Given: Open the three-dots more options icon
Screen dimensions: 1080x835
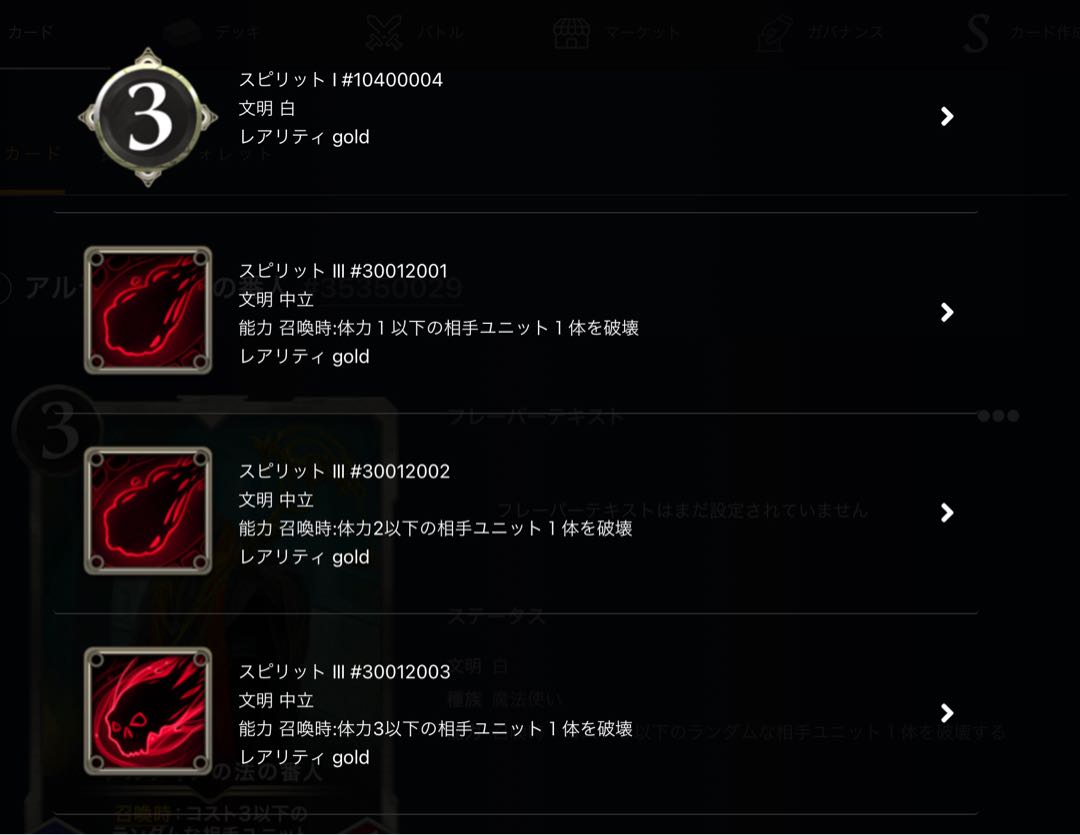Looking at the screenshot, I should [998, 415].
